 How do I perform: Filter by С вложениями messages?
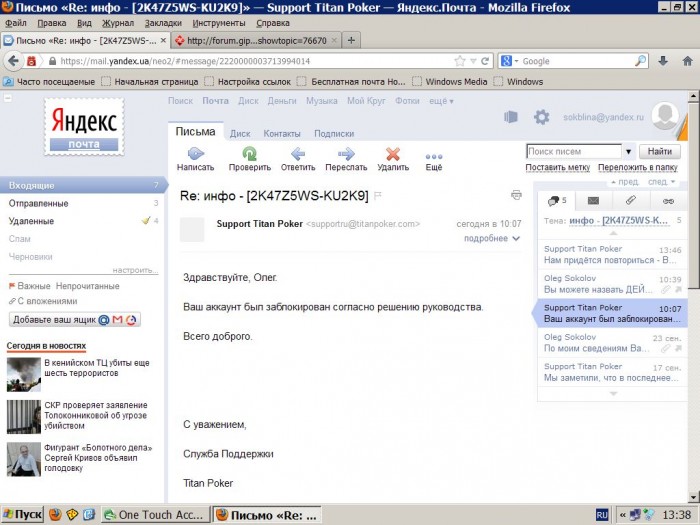coord(47,301)
